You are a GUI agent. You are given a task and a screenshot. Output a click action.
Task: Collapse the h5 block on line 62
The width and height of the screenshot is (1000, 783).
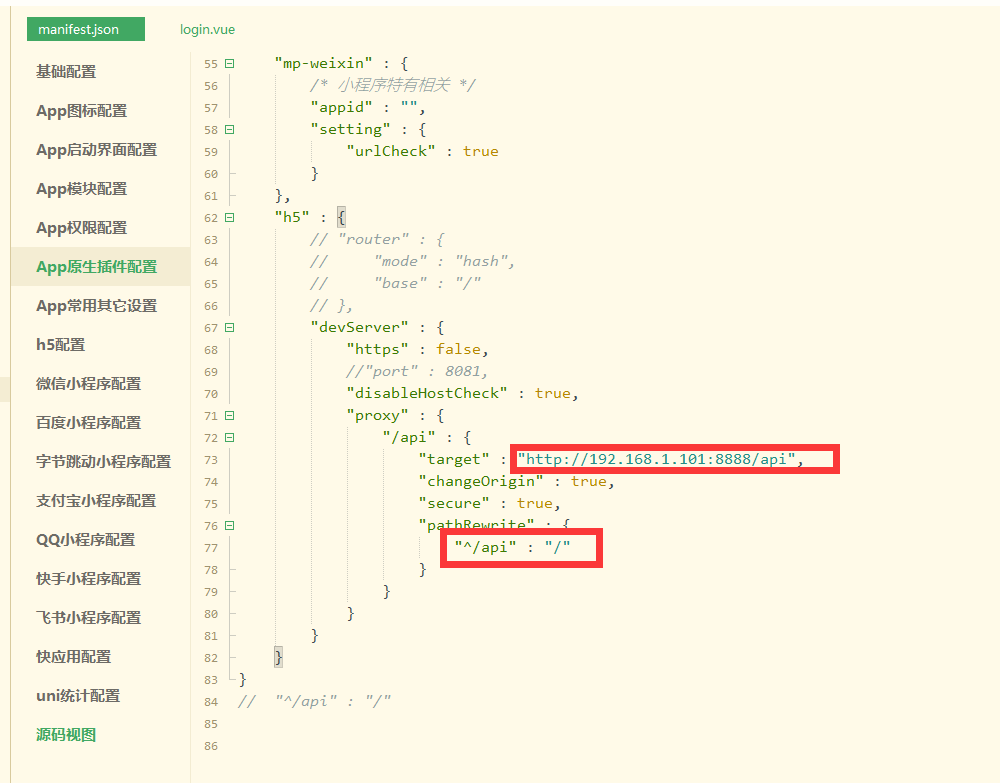click(x=227, y=216)
